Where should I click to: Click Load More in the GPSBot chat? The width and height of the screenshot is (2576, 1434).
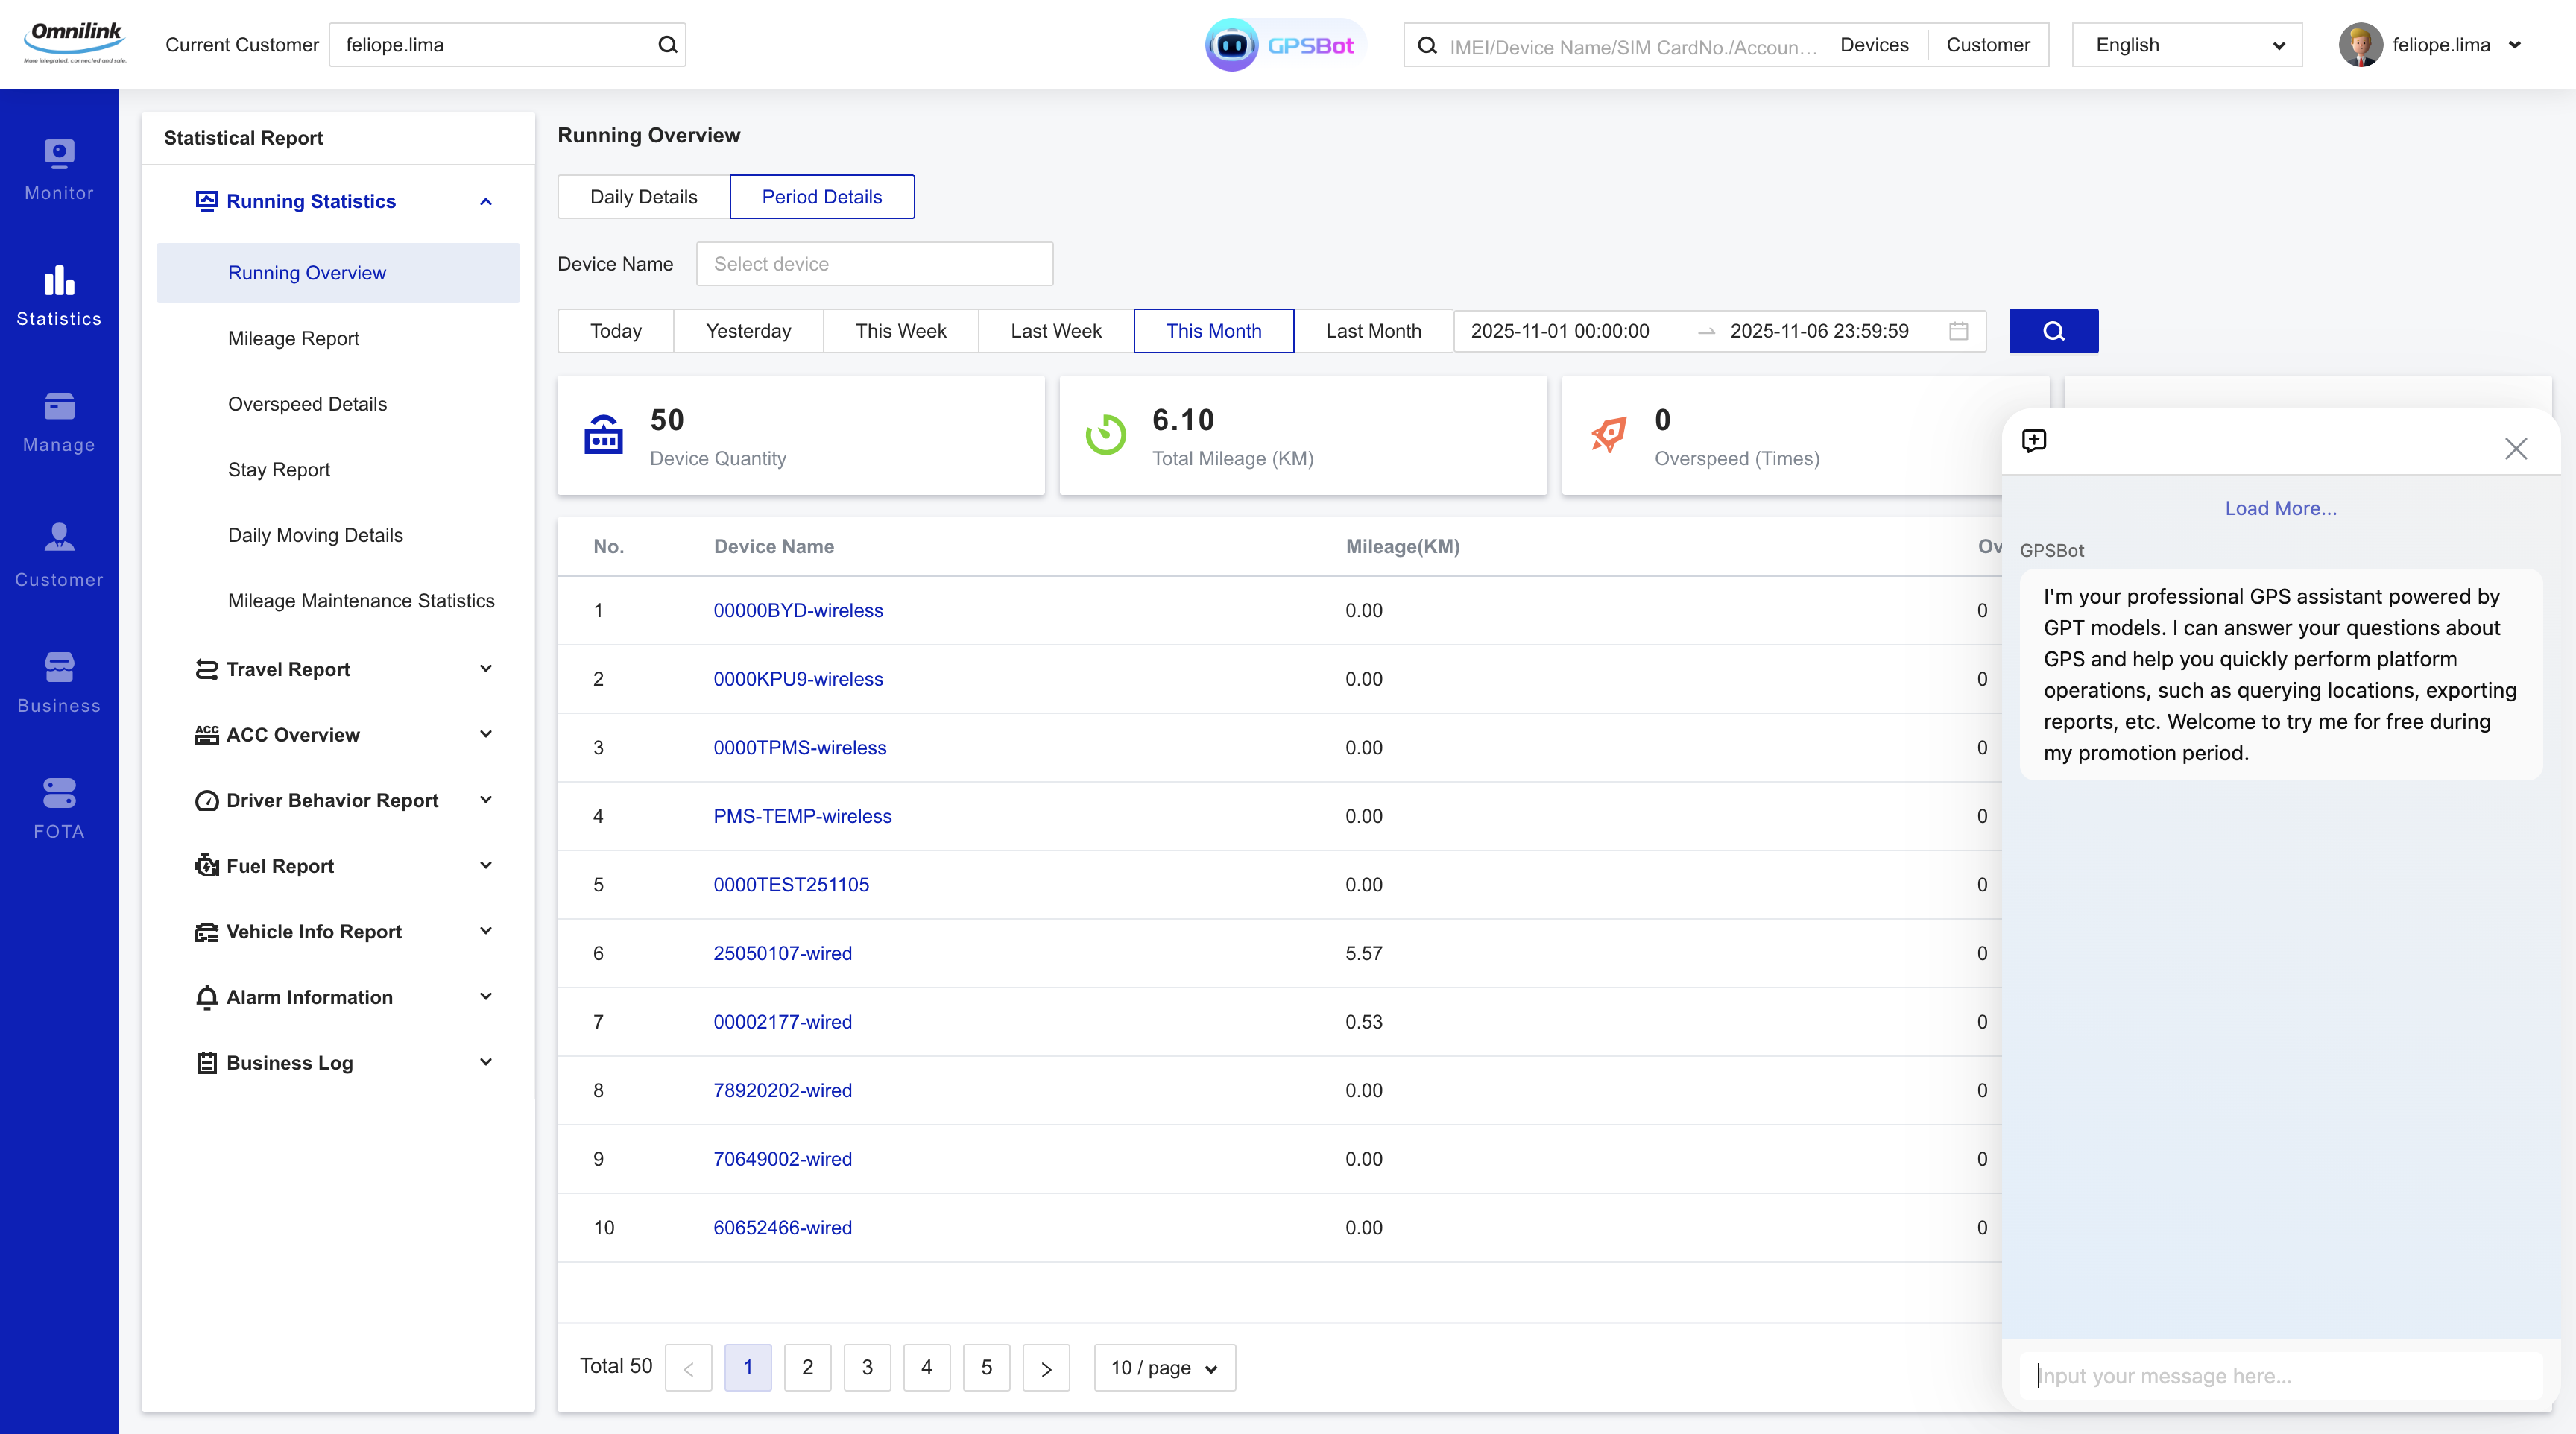point(2280,508)
